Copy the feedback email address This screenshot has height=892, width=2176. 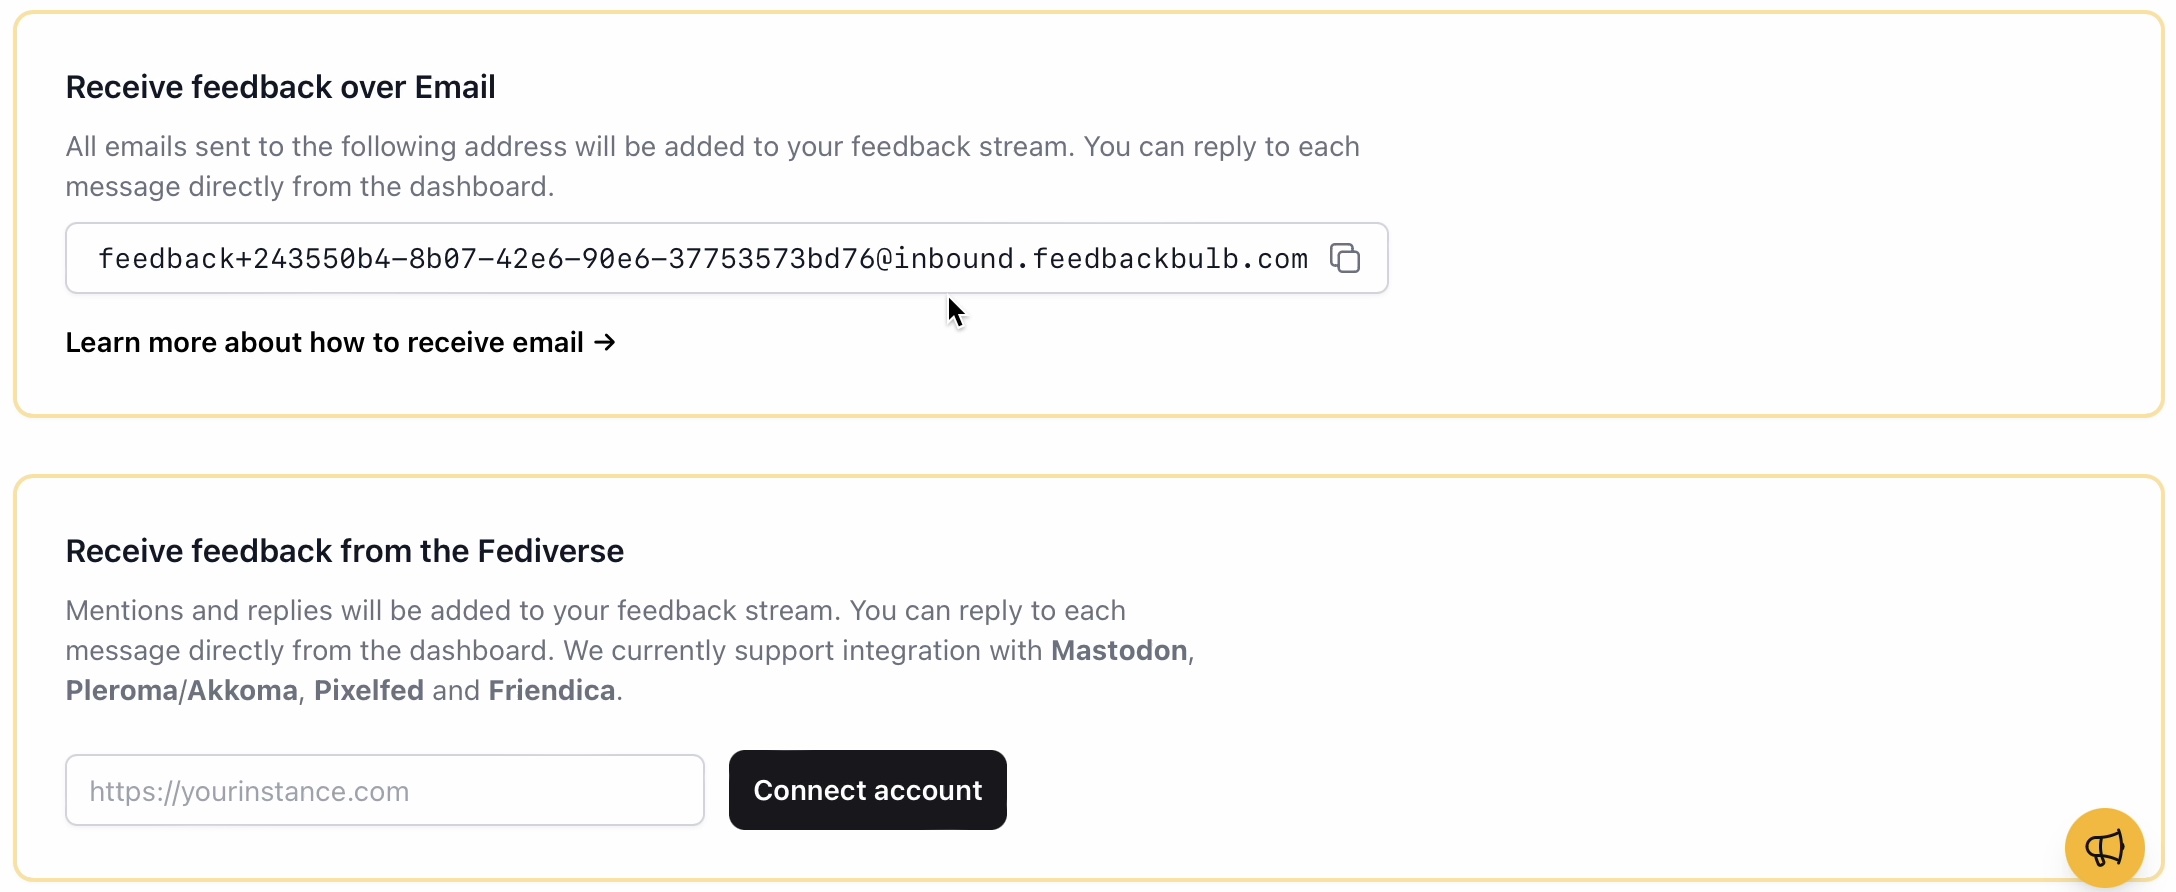(1345, 258)
